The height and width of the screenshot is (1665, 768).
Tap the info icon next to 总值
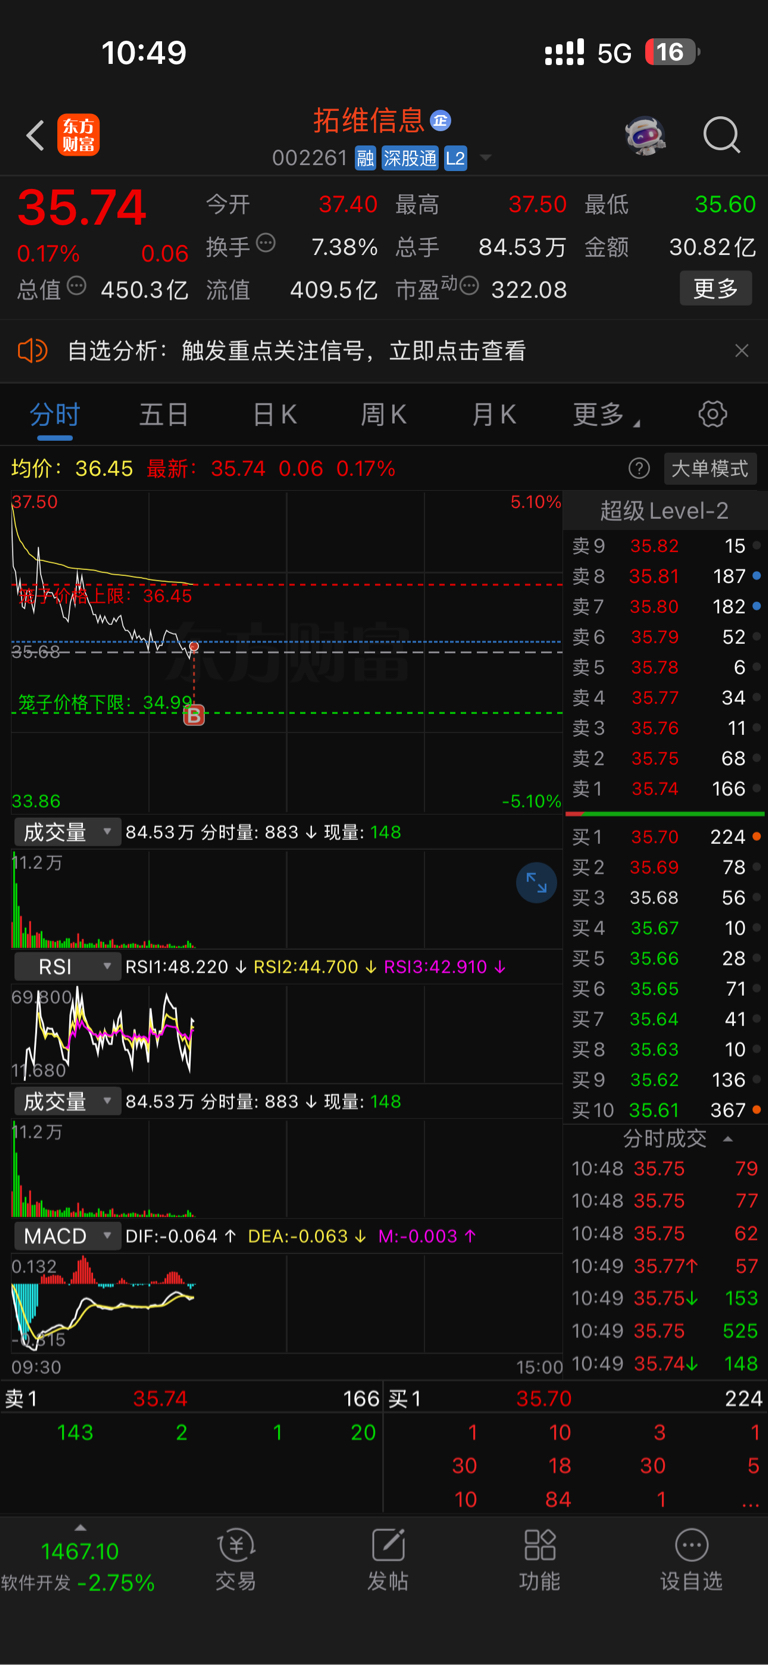[x=76, y=287]
